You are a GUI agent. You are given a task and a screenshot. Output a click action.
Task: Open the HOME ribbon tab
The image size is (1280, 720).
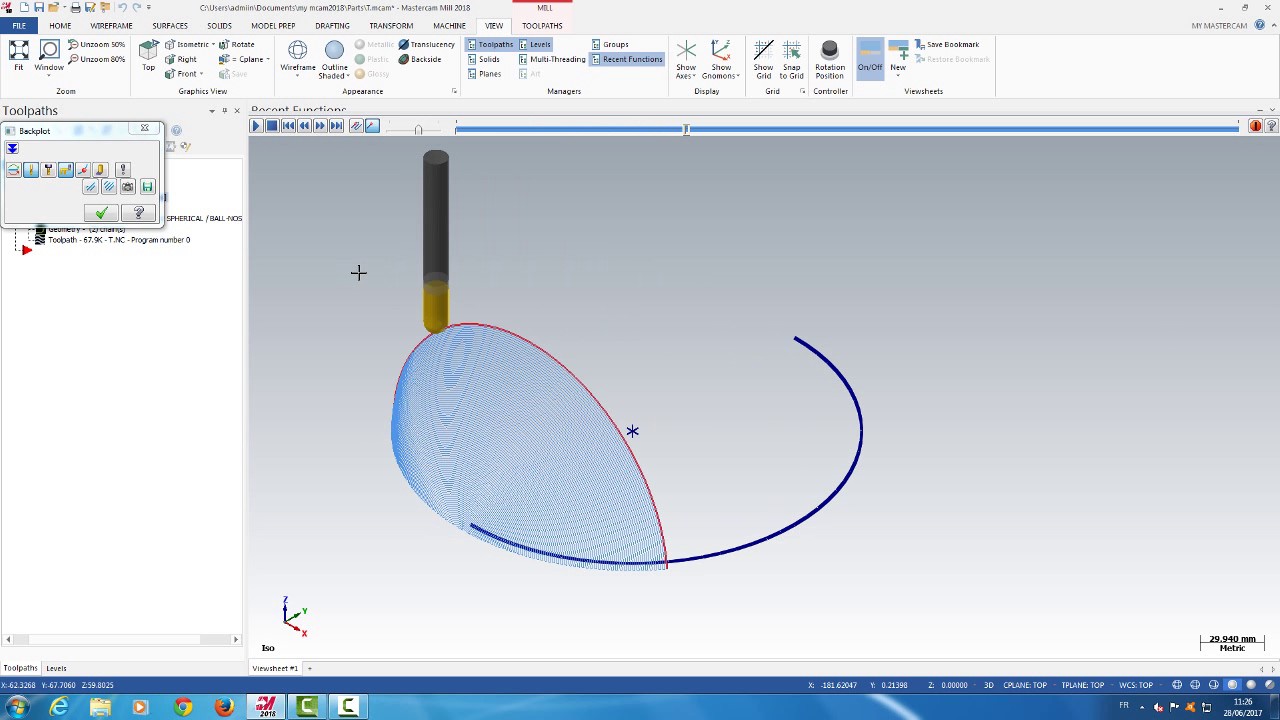point(60,25)
